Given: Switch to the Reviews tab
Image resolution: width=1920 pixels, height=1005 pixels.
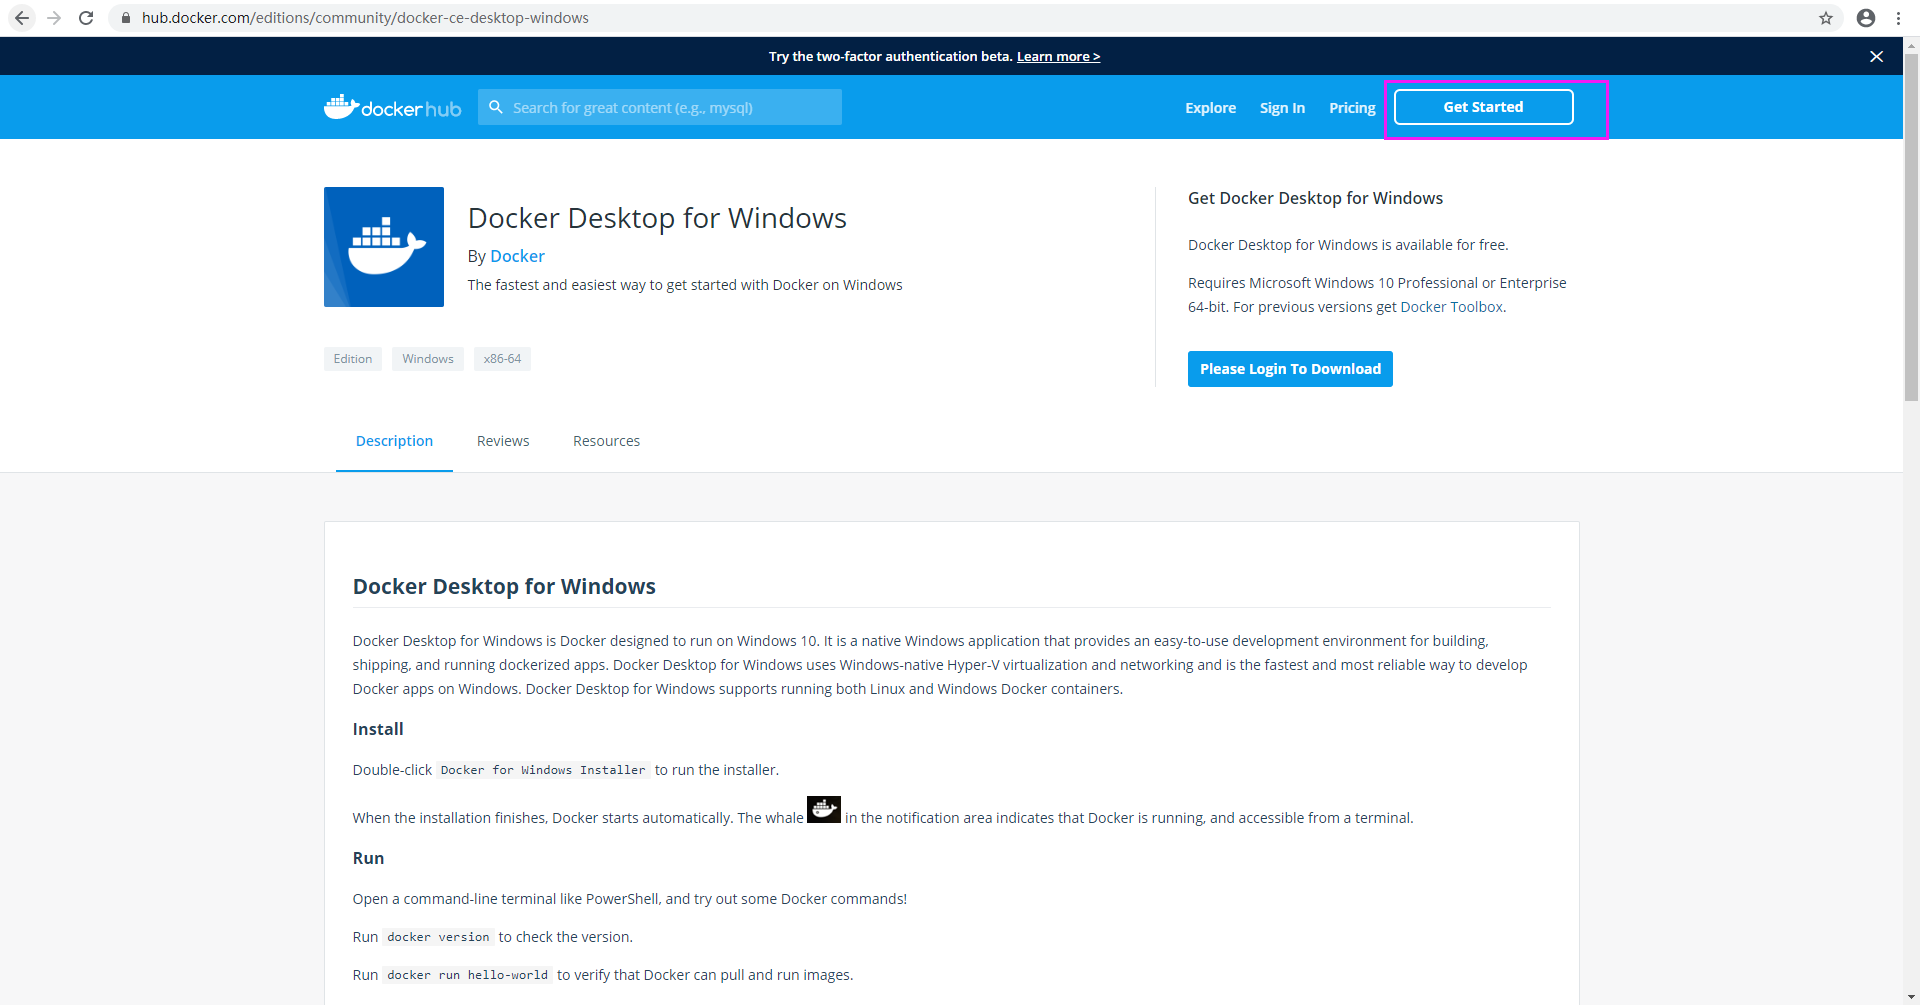Looking at the screenshot, I should [x=502, y=441].
